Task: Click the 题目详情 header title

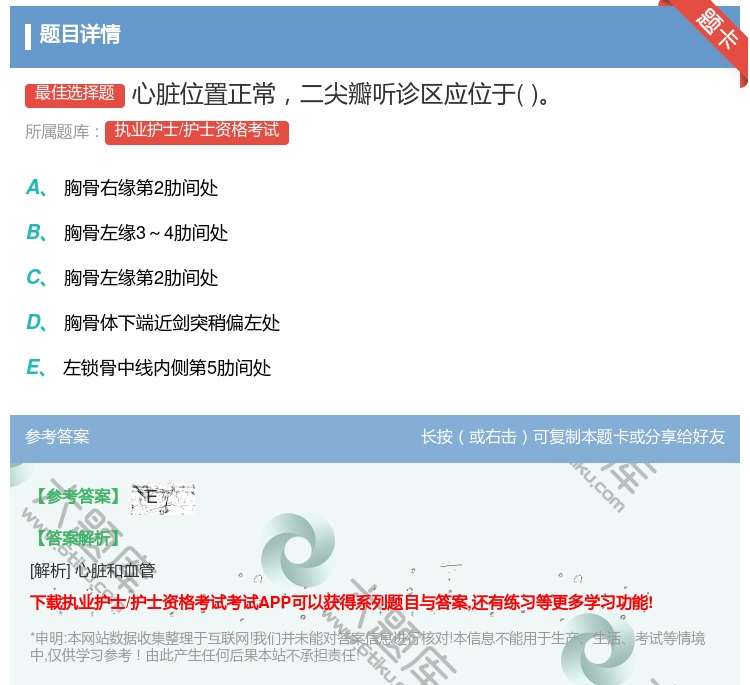Action: [80, 34]
